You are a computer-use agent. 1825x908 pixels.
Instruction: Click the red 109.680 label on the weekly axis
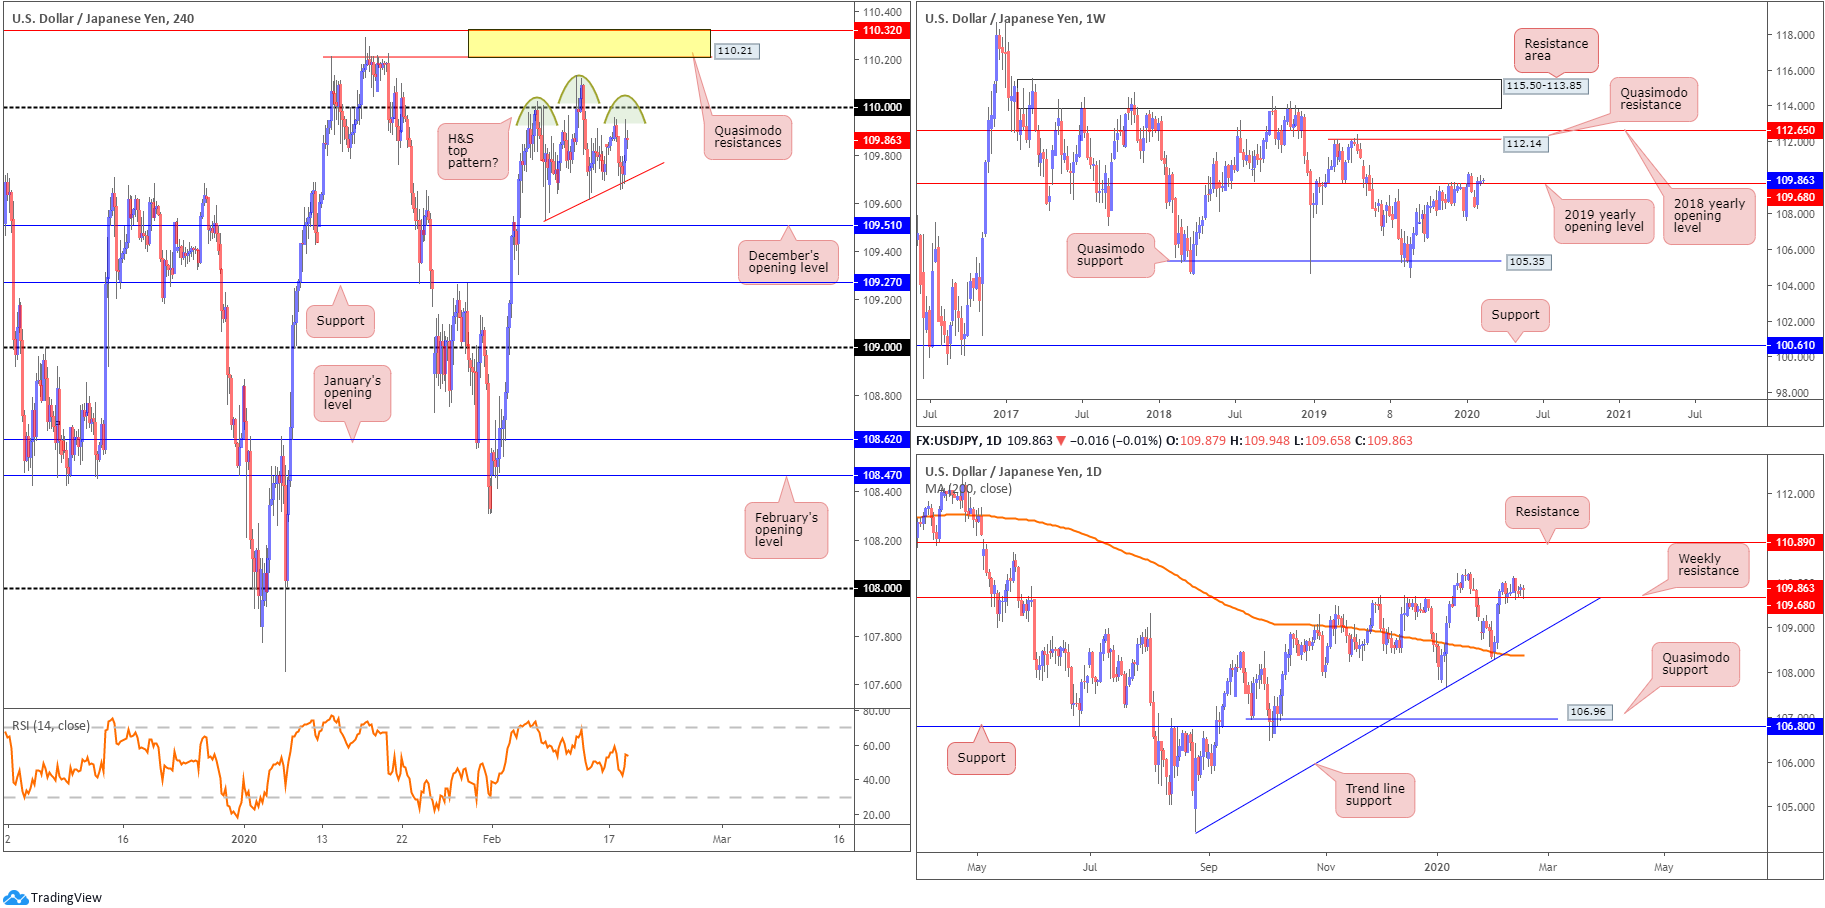pos(1795,198)
